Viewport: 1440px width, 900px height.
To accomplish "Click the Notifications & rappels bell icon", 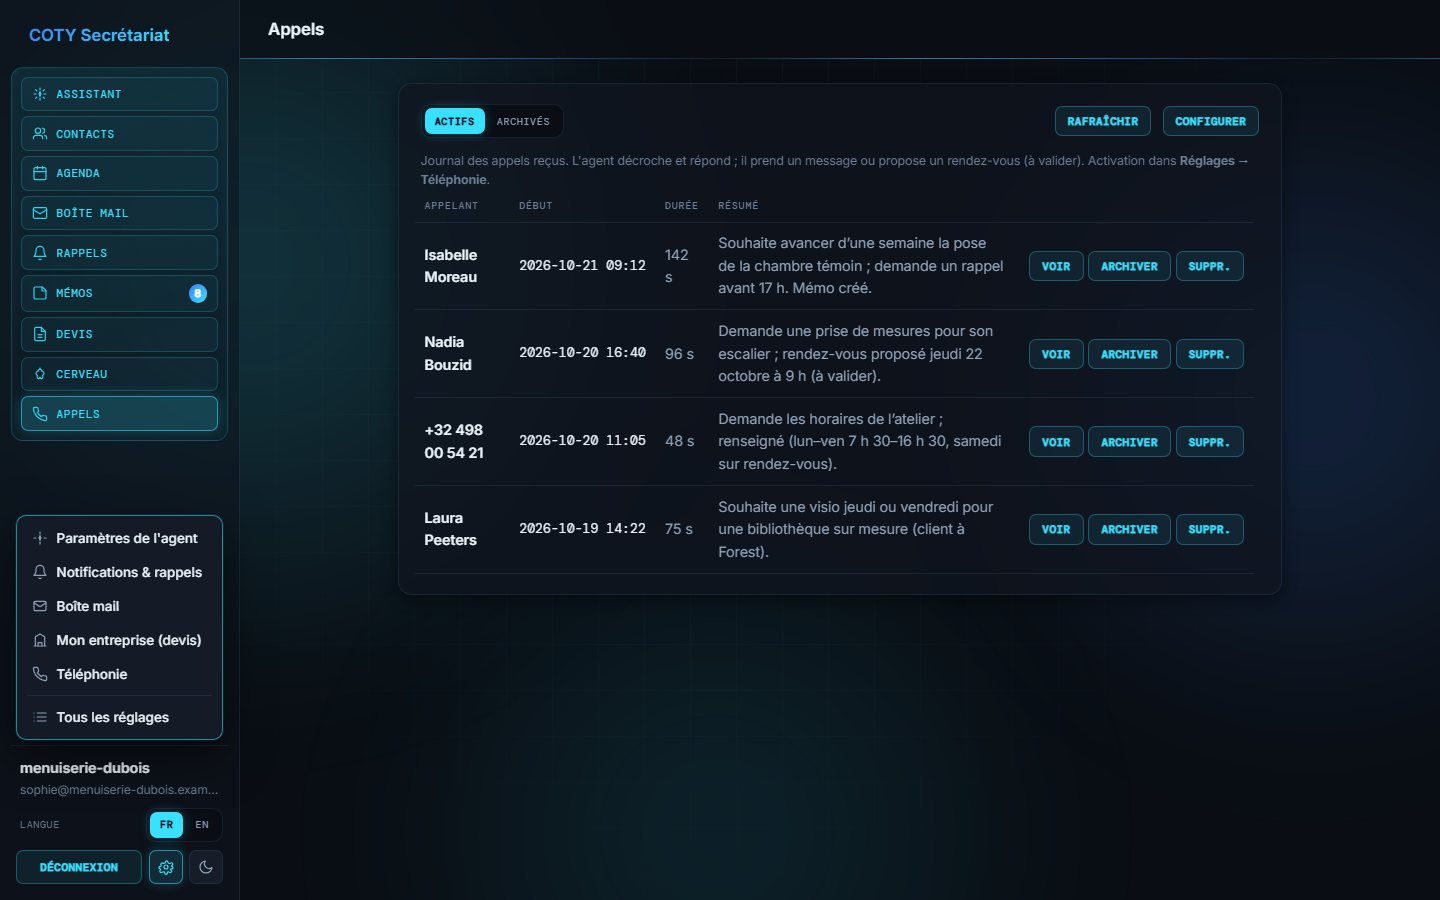I will point(40,572).
